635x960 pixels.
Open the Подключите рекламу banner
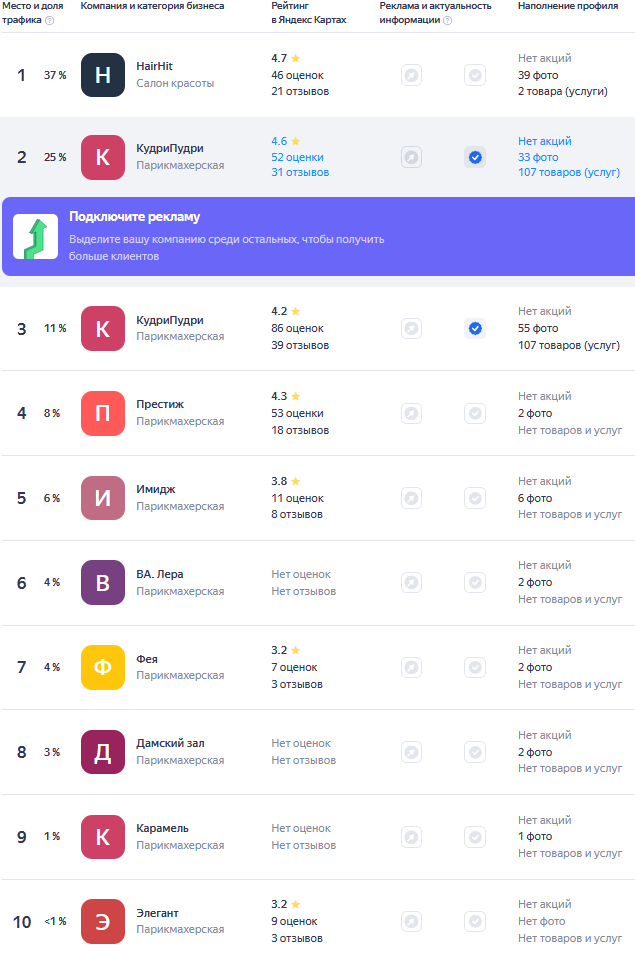[318, 236]
